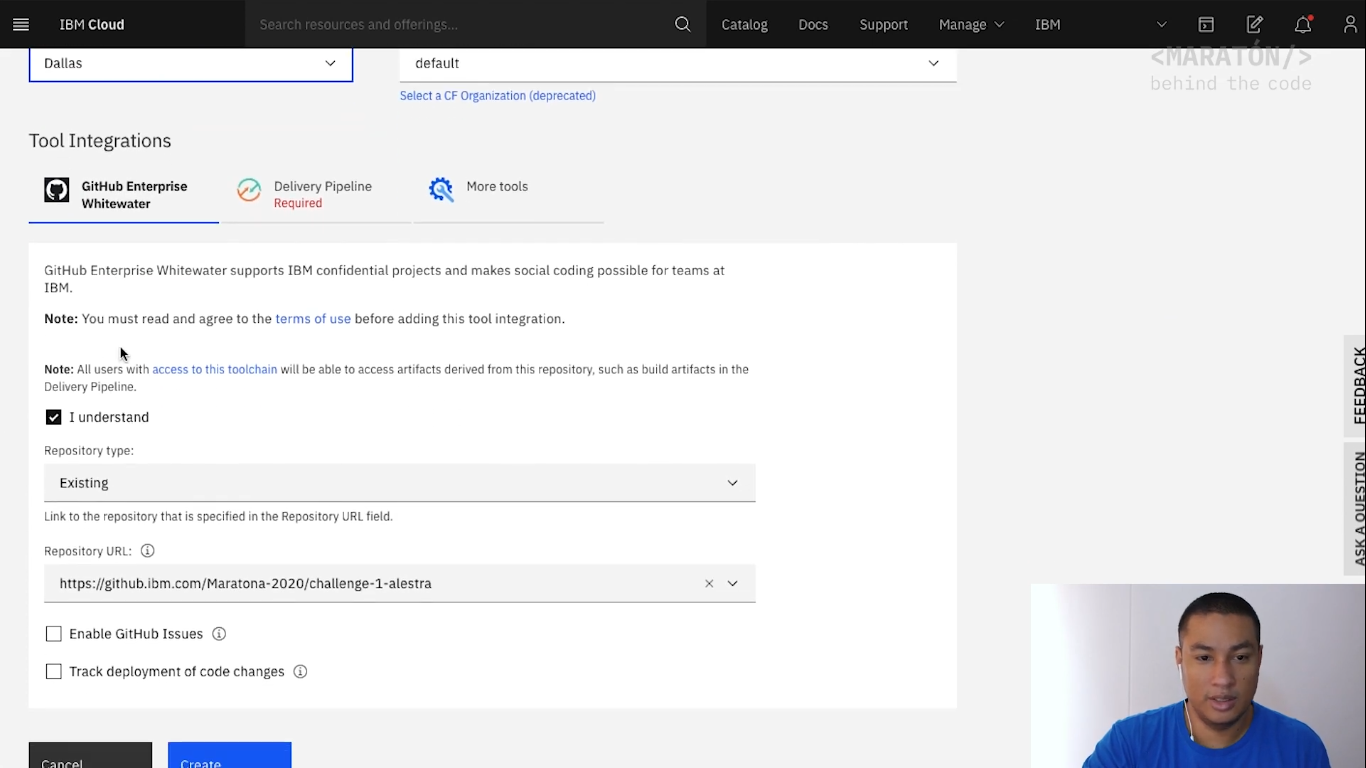Open the Support menu item
Screen dimensions: 1366x768
point(884,24)
